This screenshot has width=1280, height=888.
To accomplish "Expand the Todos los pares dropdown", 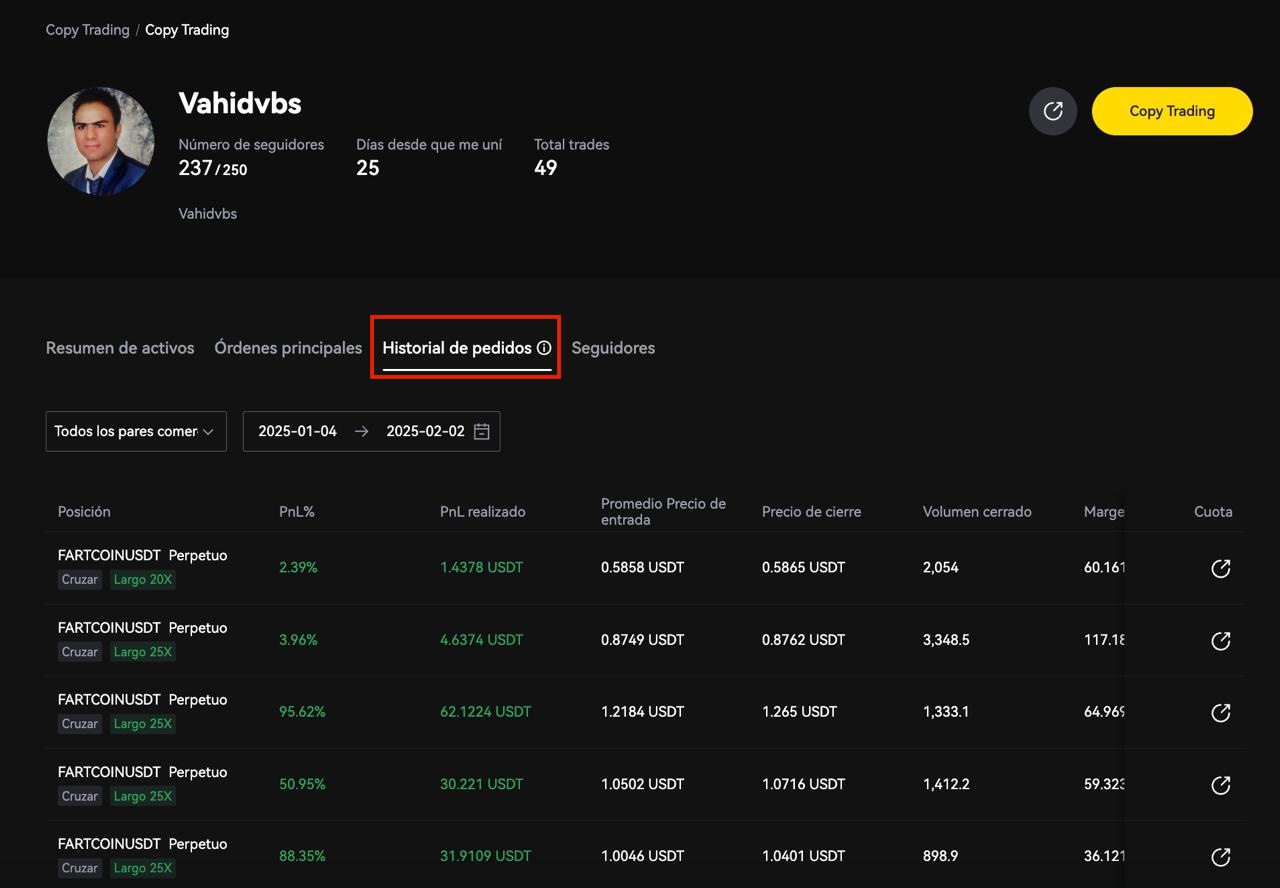I will coord(136,432).
